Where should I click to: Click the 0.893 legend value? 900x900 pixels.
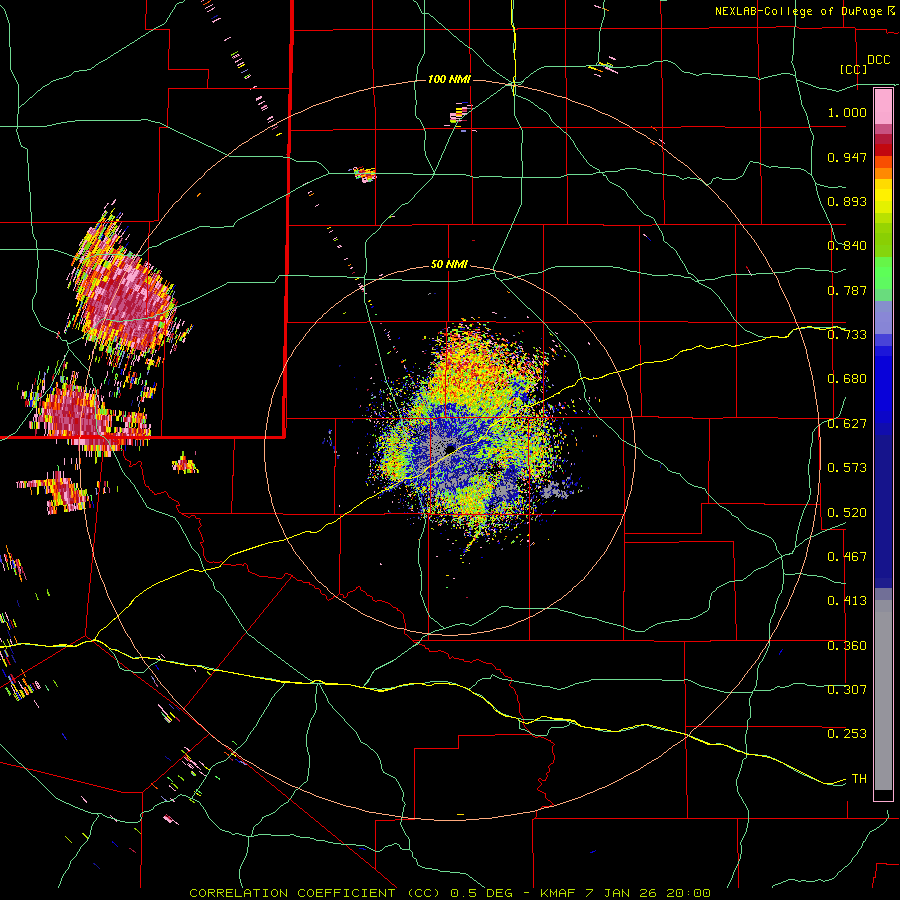click(847, 201)
